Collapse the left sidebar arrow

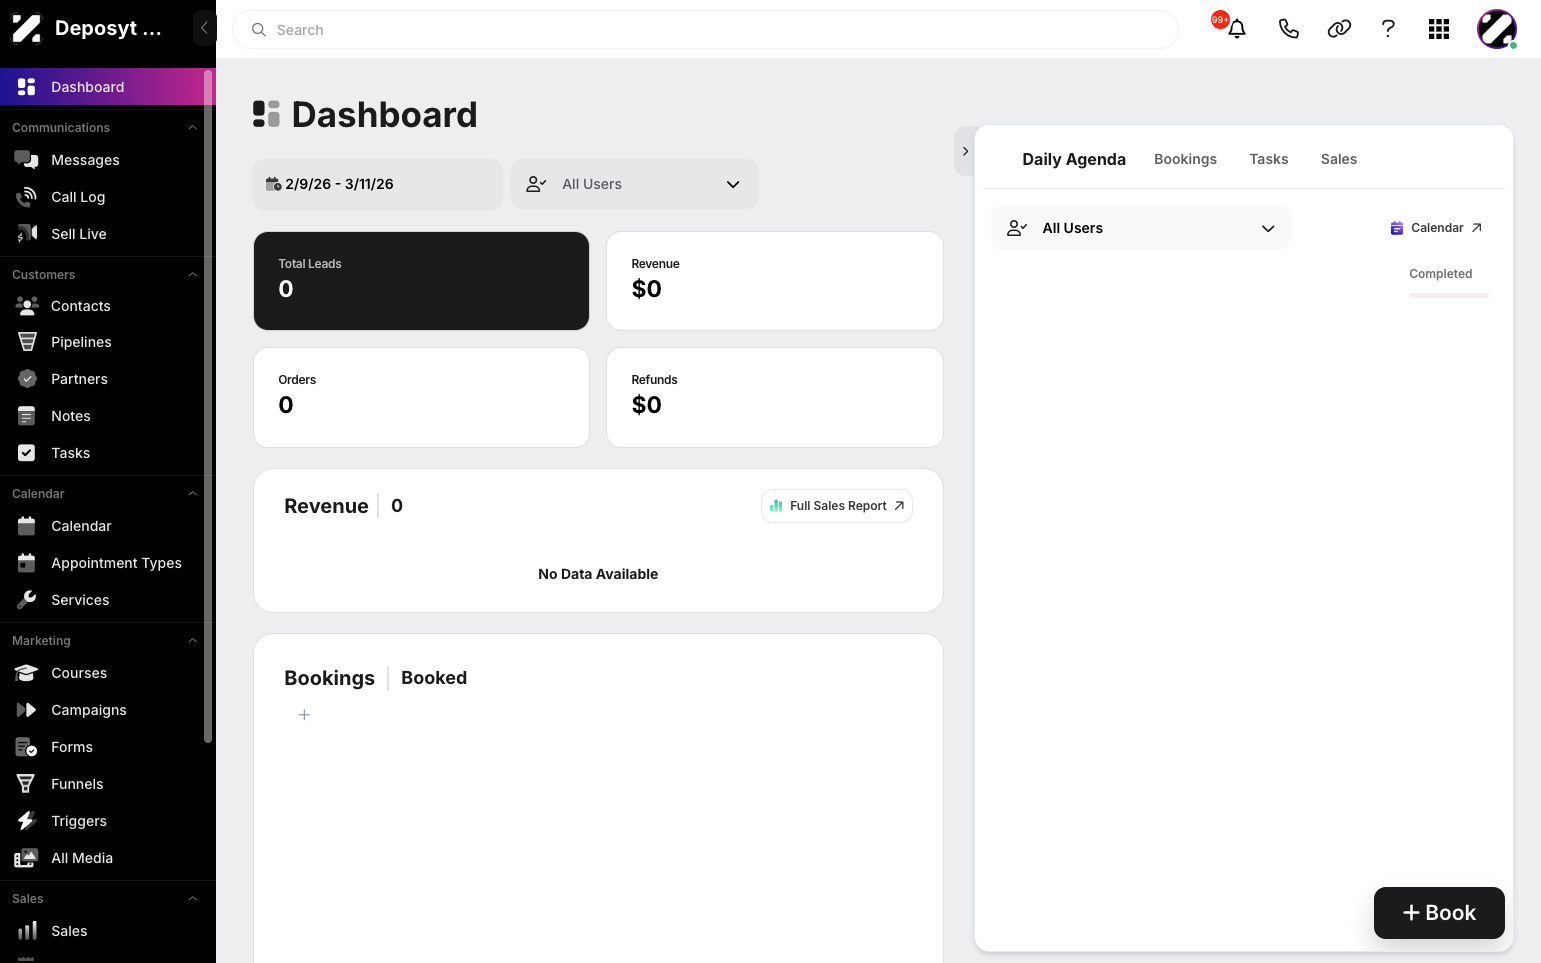pyautogui.click(x=204, y=28)
